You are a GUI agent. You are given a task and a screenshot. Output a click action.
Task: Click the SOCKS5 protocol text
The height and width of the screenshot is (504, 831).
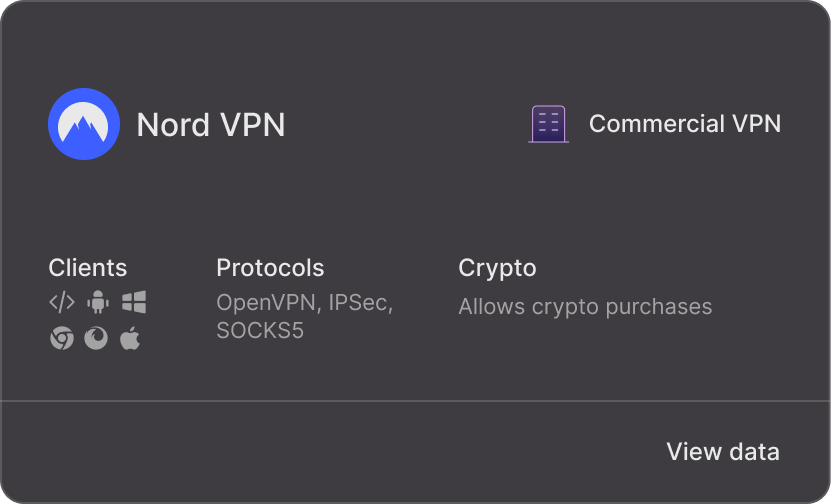(x=260, y=330)
